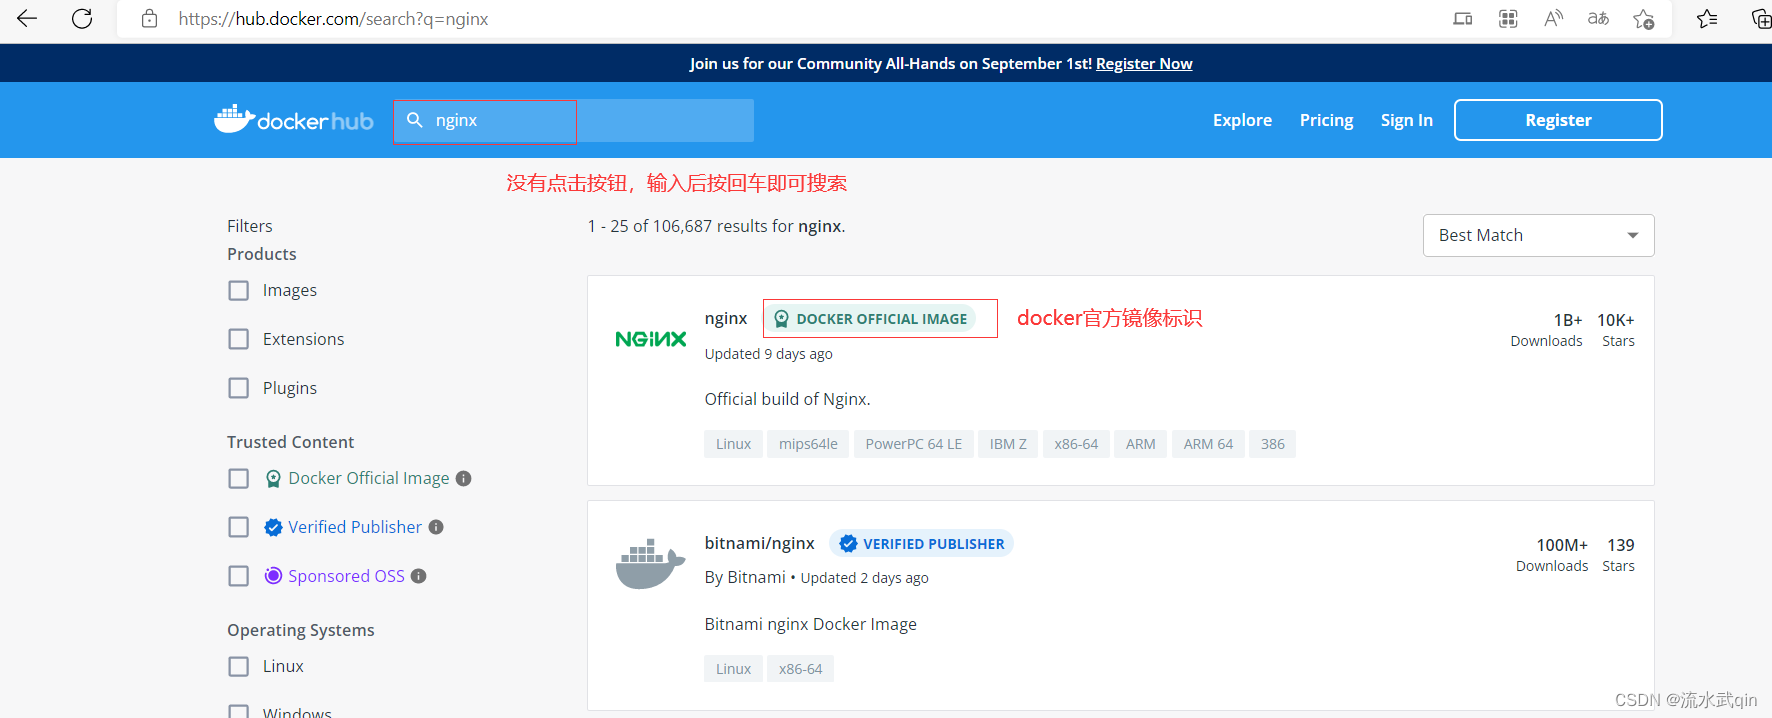Click the 386 architecture tag
Screen dimensions: 1772x718
(1272, 444)
